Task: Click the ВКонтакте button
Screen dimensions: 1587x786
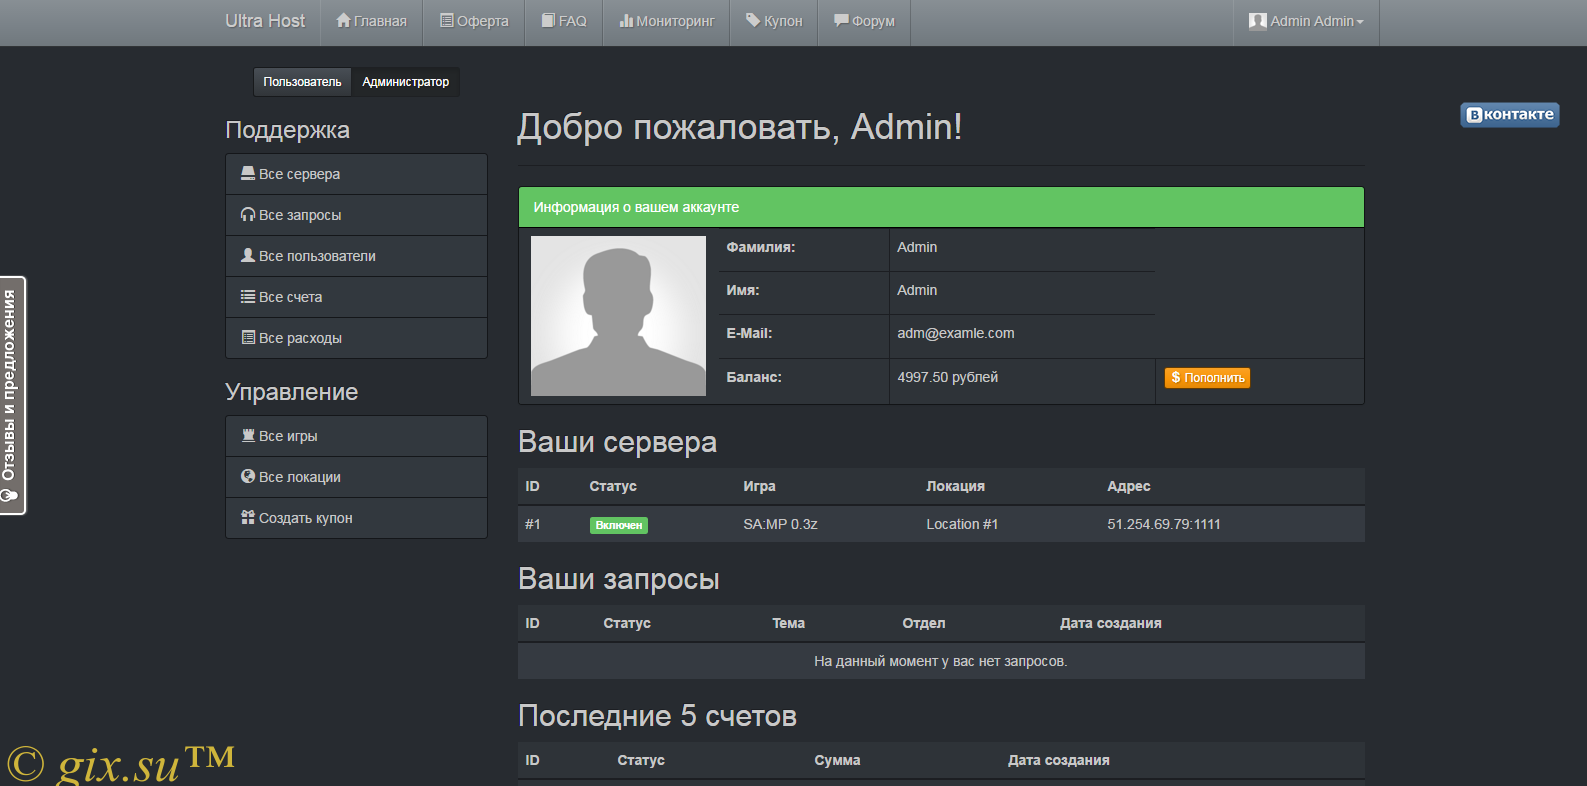Action: 1509,114
